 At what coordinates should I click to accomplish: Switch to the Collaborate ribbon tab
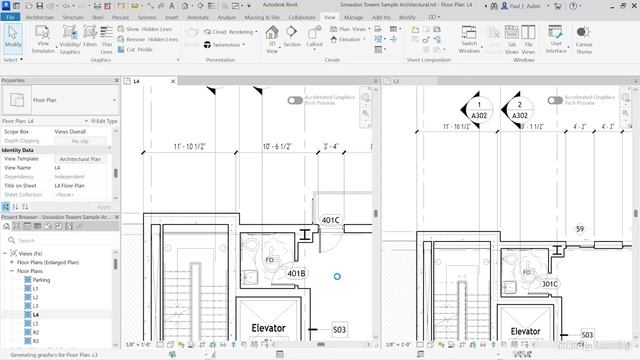(x=302, y=17)
